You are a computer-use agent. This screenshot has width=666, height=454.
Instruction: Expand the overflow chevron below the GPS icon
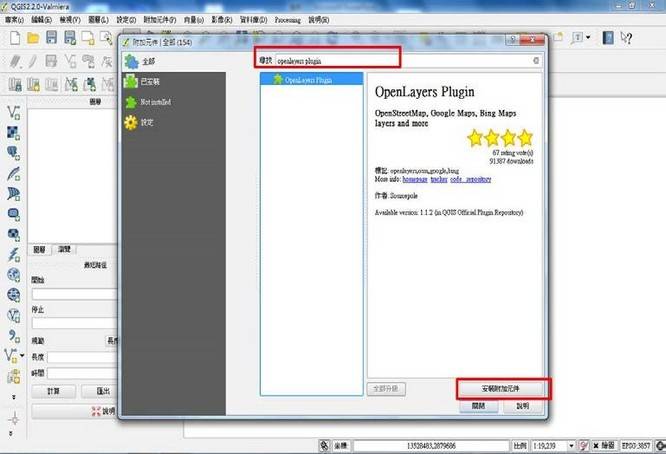tap(11, 434)
